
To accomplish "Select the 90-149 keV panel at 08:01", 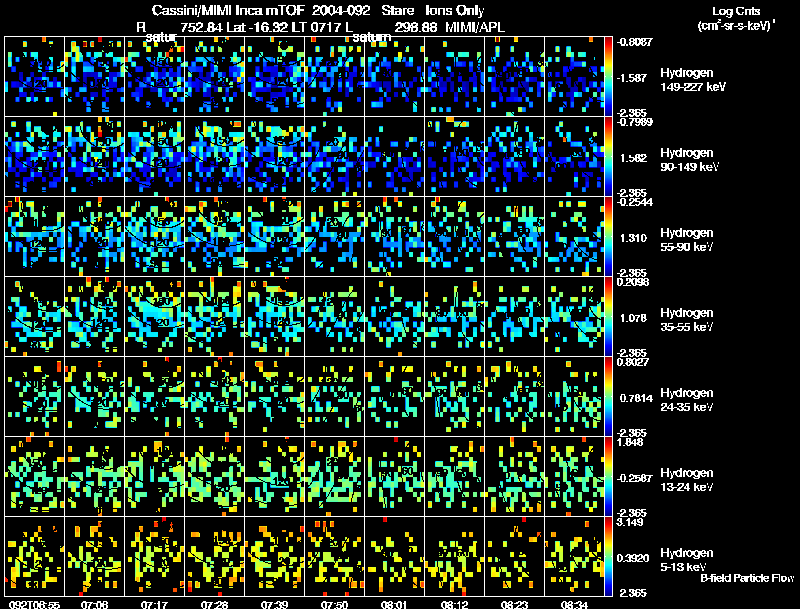I will pyautogui.click(x=394, y=157).
